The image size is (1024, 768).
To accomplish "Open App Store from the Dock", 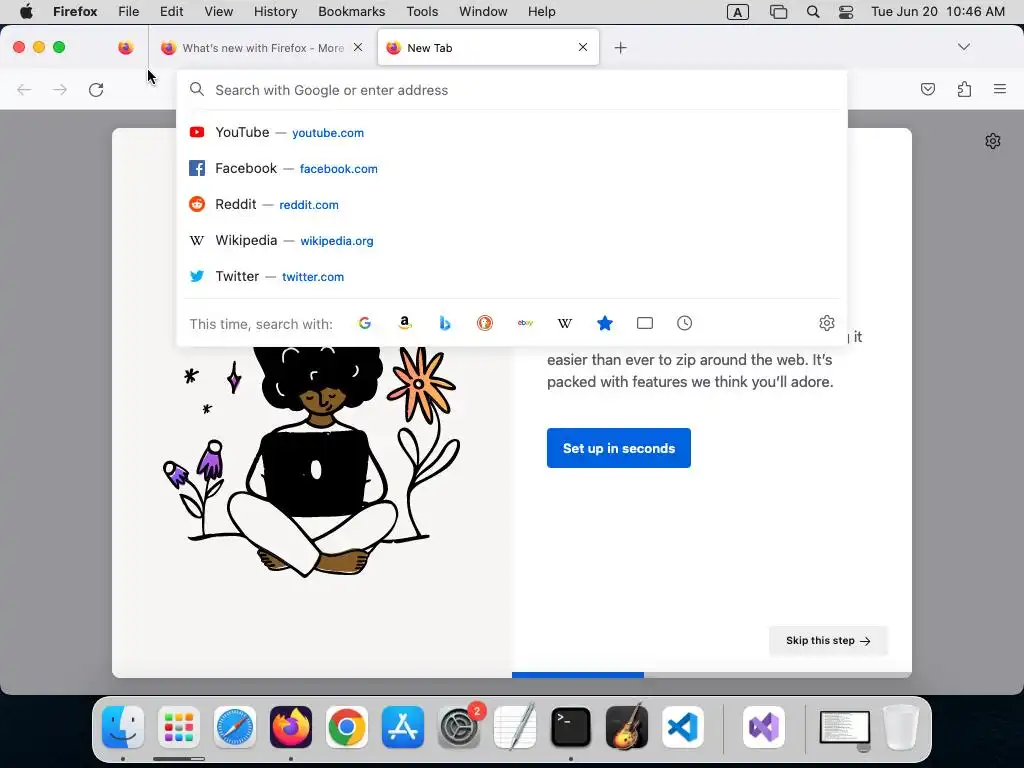I will (403, 727).
